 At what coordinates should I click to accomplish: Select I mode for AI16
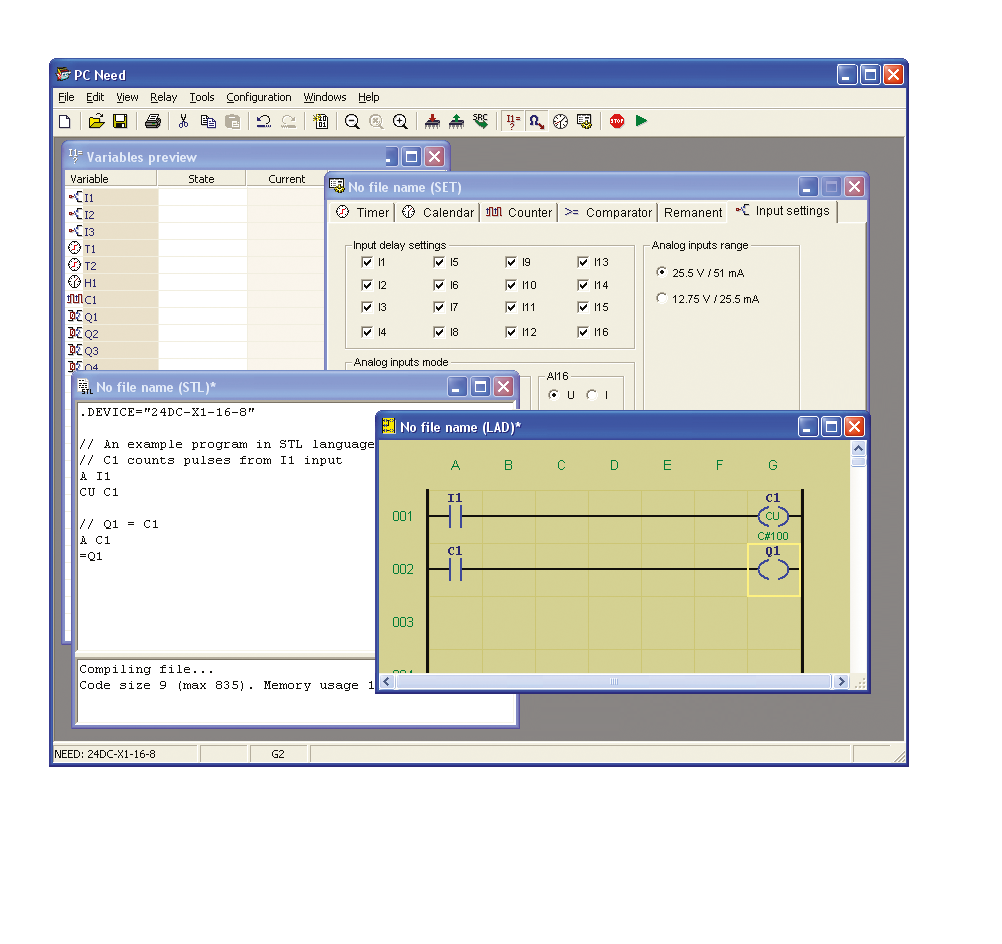pos(592,395)
